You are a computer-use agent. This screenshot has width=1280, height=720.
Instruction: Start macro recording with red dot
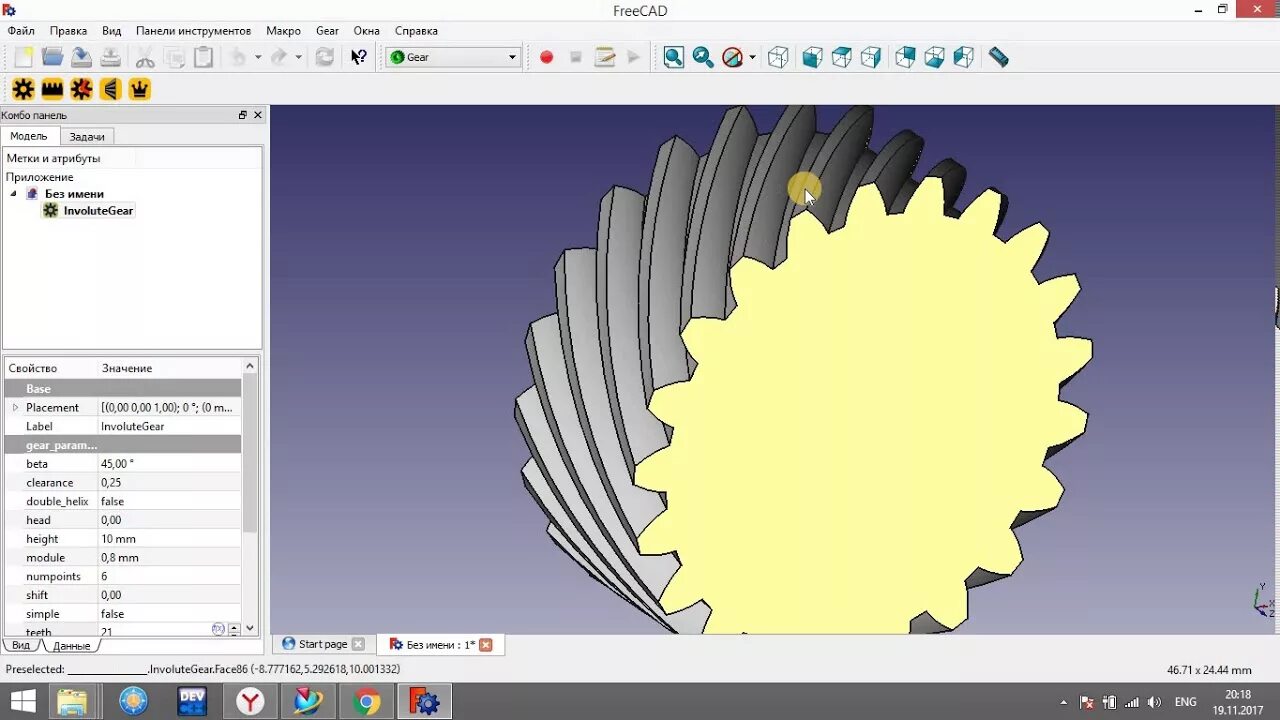pyautogui.click(x=546, y=57)
